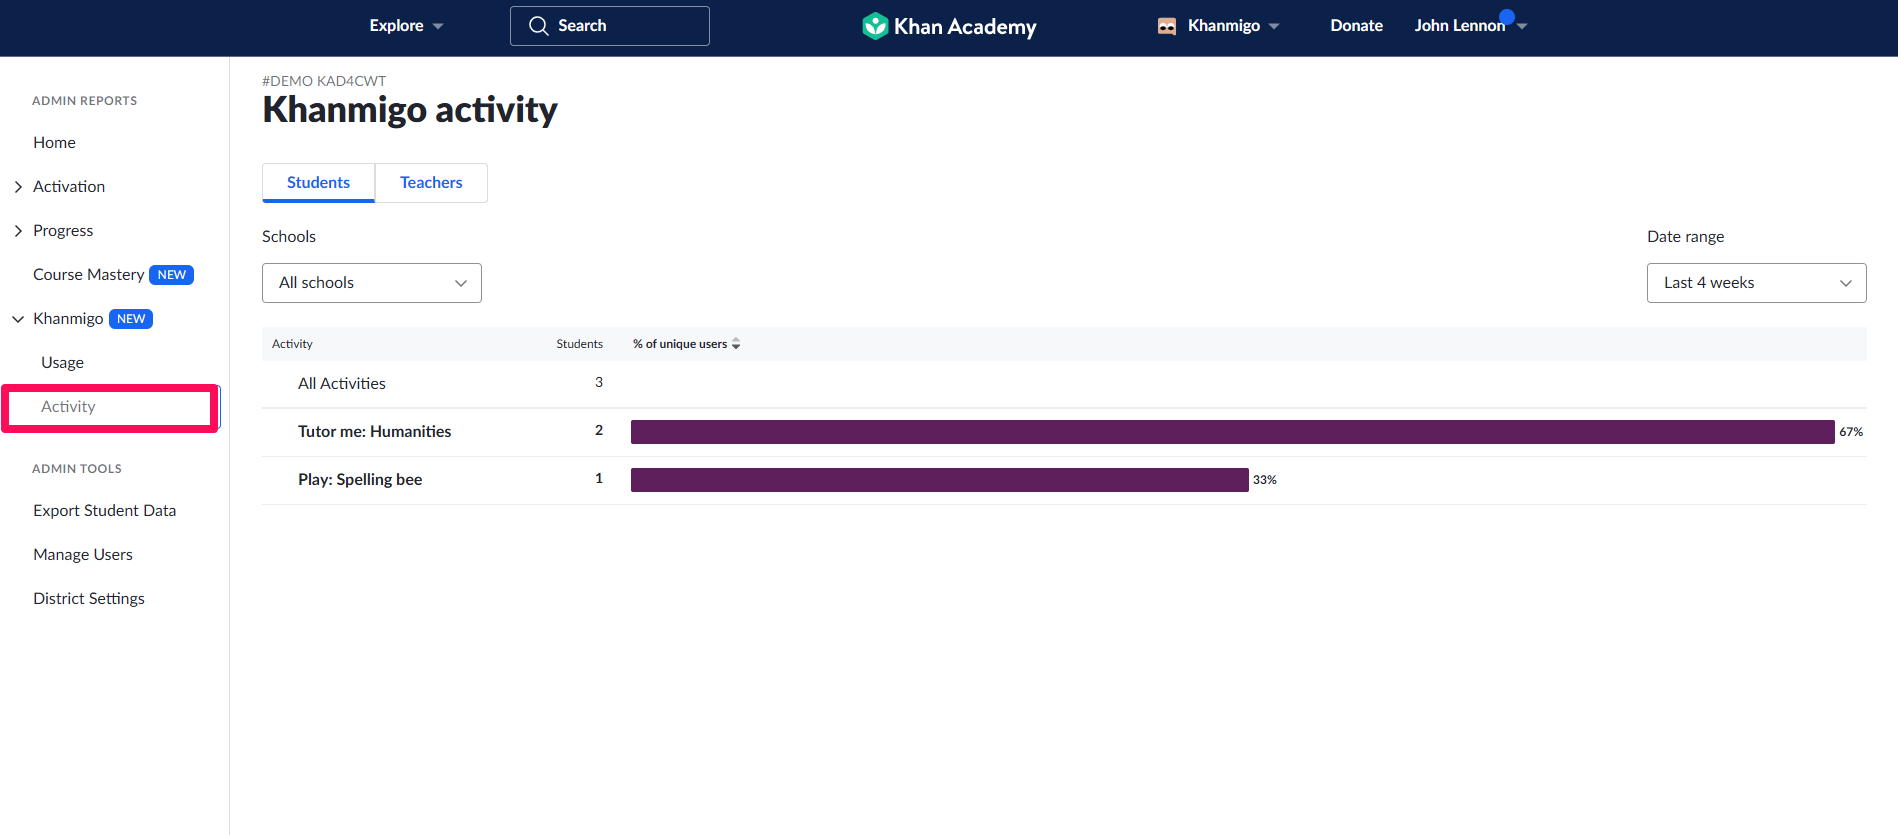
Task: Click the Khanmigo face icon in header
Action: (1166, 26)
